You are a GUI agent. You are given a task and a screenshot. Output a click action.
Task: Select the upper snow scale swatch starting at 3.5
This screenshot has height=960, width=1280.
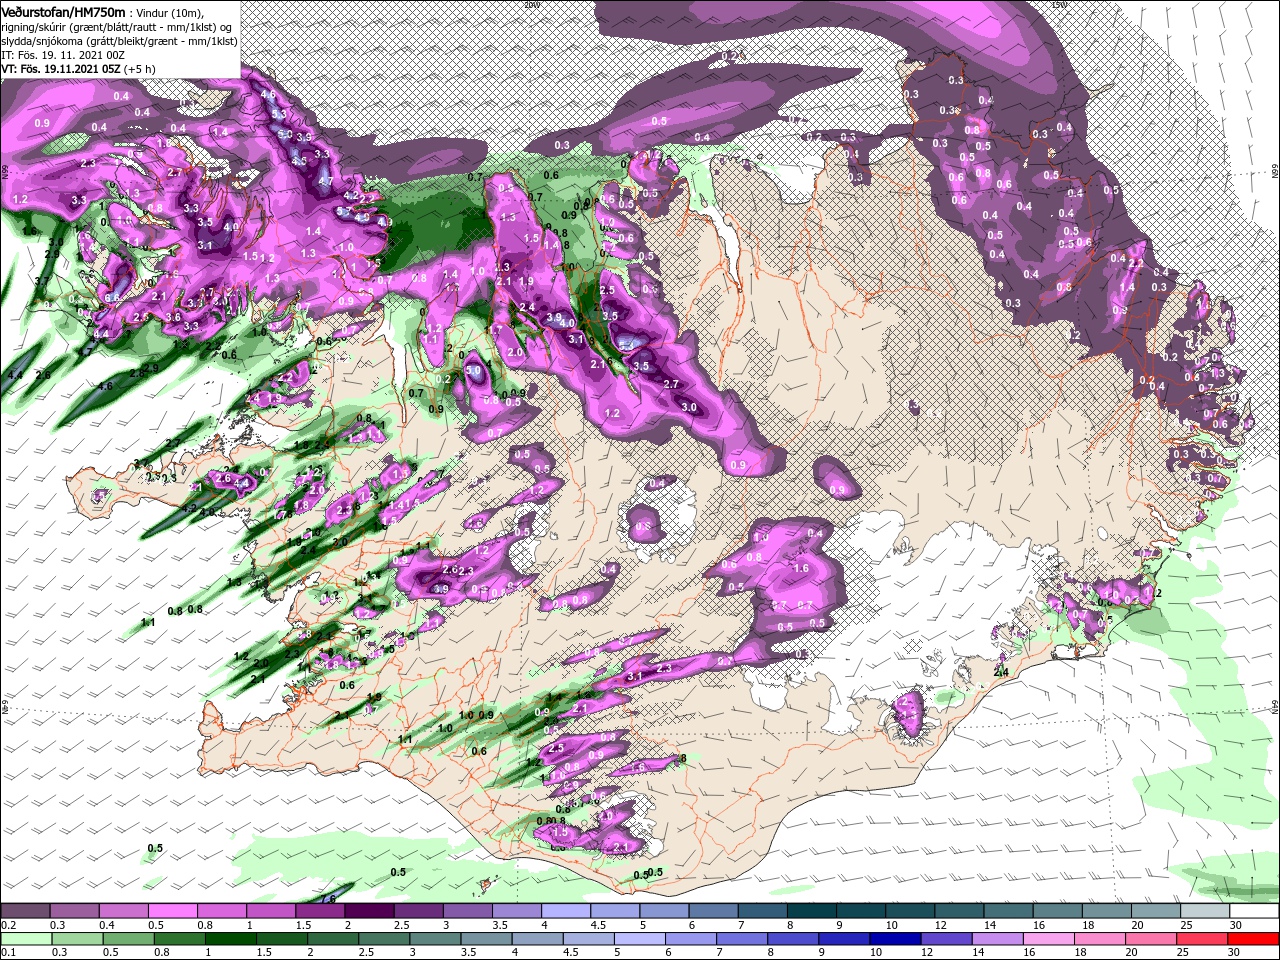point(515,911)
